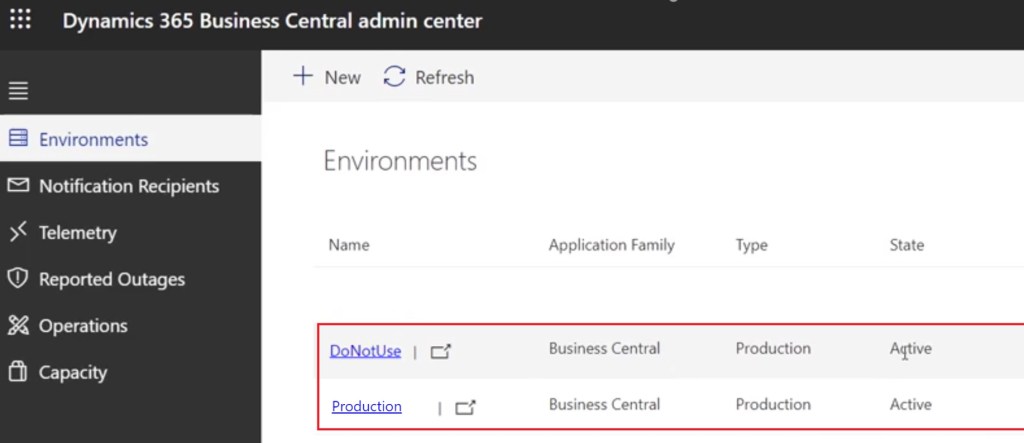Click the Telemetry icon in sidebar

18,233
